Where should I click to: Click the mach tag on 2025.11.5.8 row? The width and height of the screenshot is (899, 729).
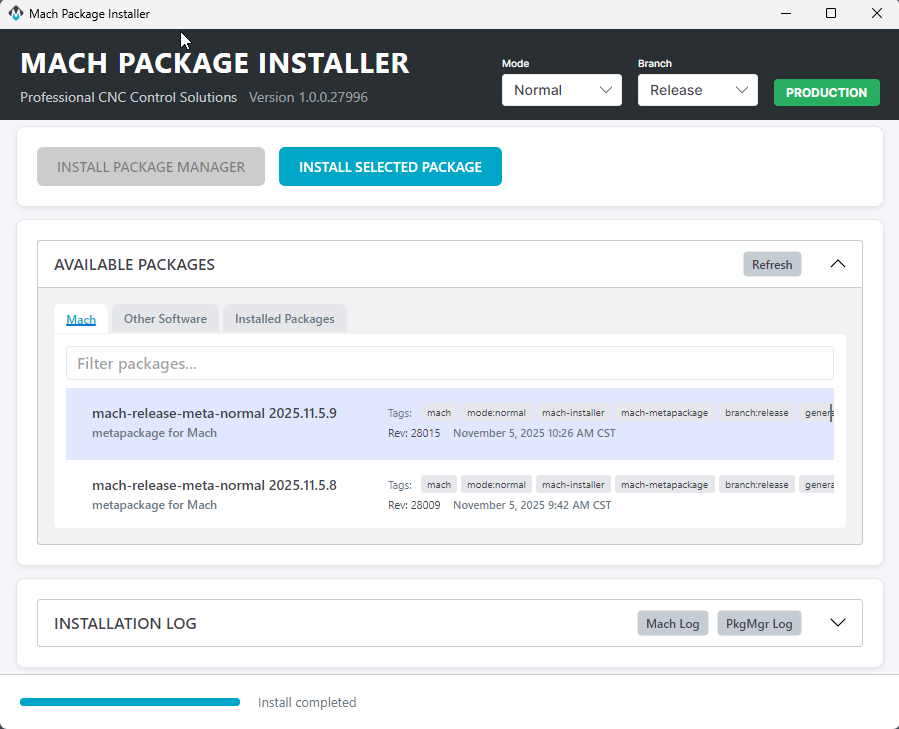(439, 485)
